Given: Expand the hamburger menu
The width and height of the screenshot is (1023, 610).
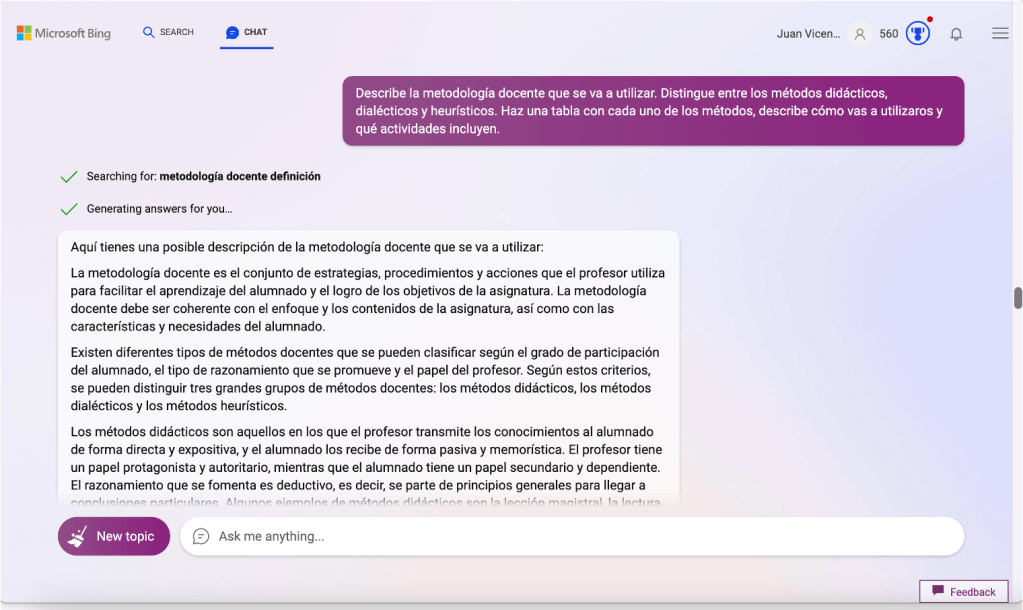Looking at the screenshot, I should [x=999, y=34].
